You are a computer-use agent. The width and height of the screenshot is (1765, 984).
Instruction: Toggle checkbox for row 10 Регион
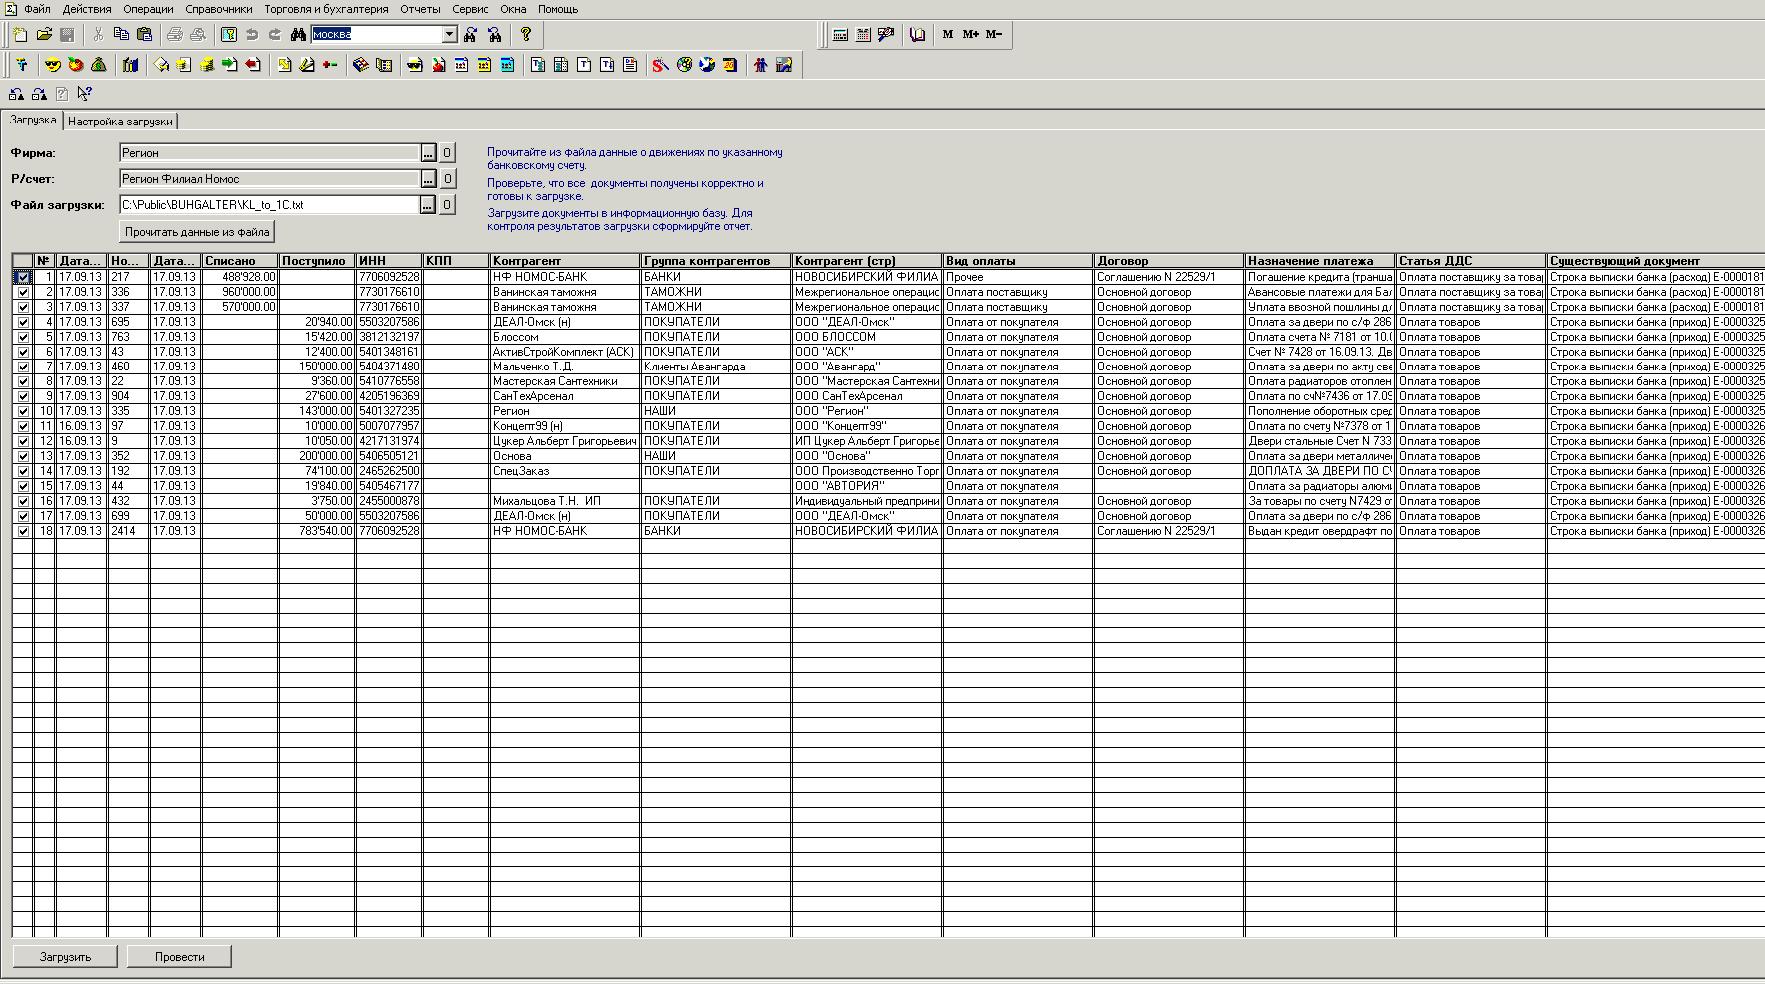point(23,411)
